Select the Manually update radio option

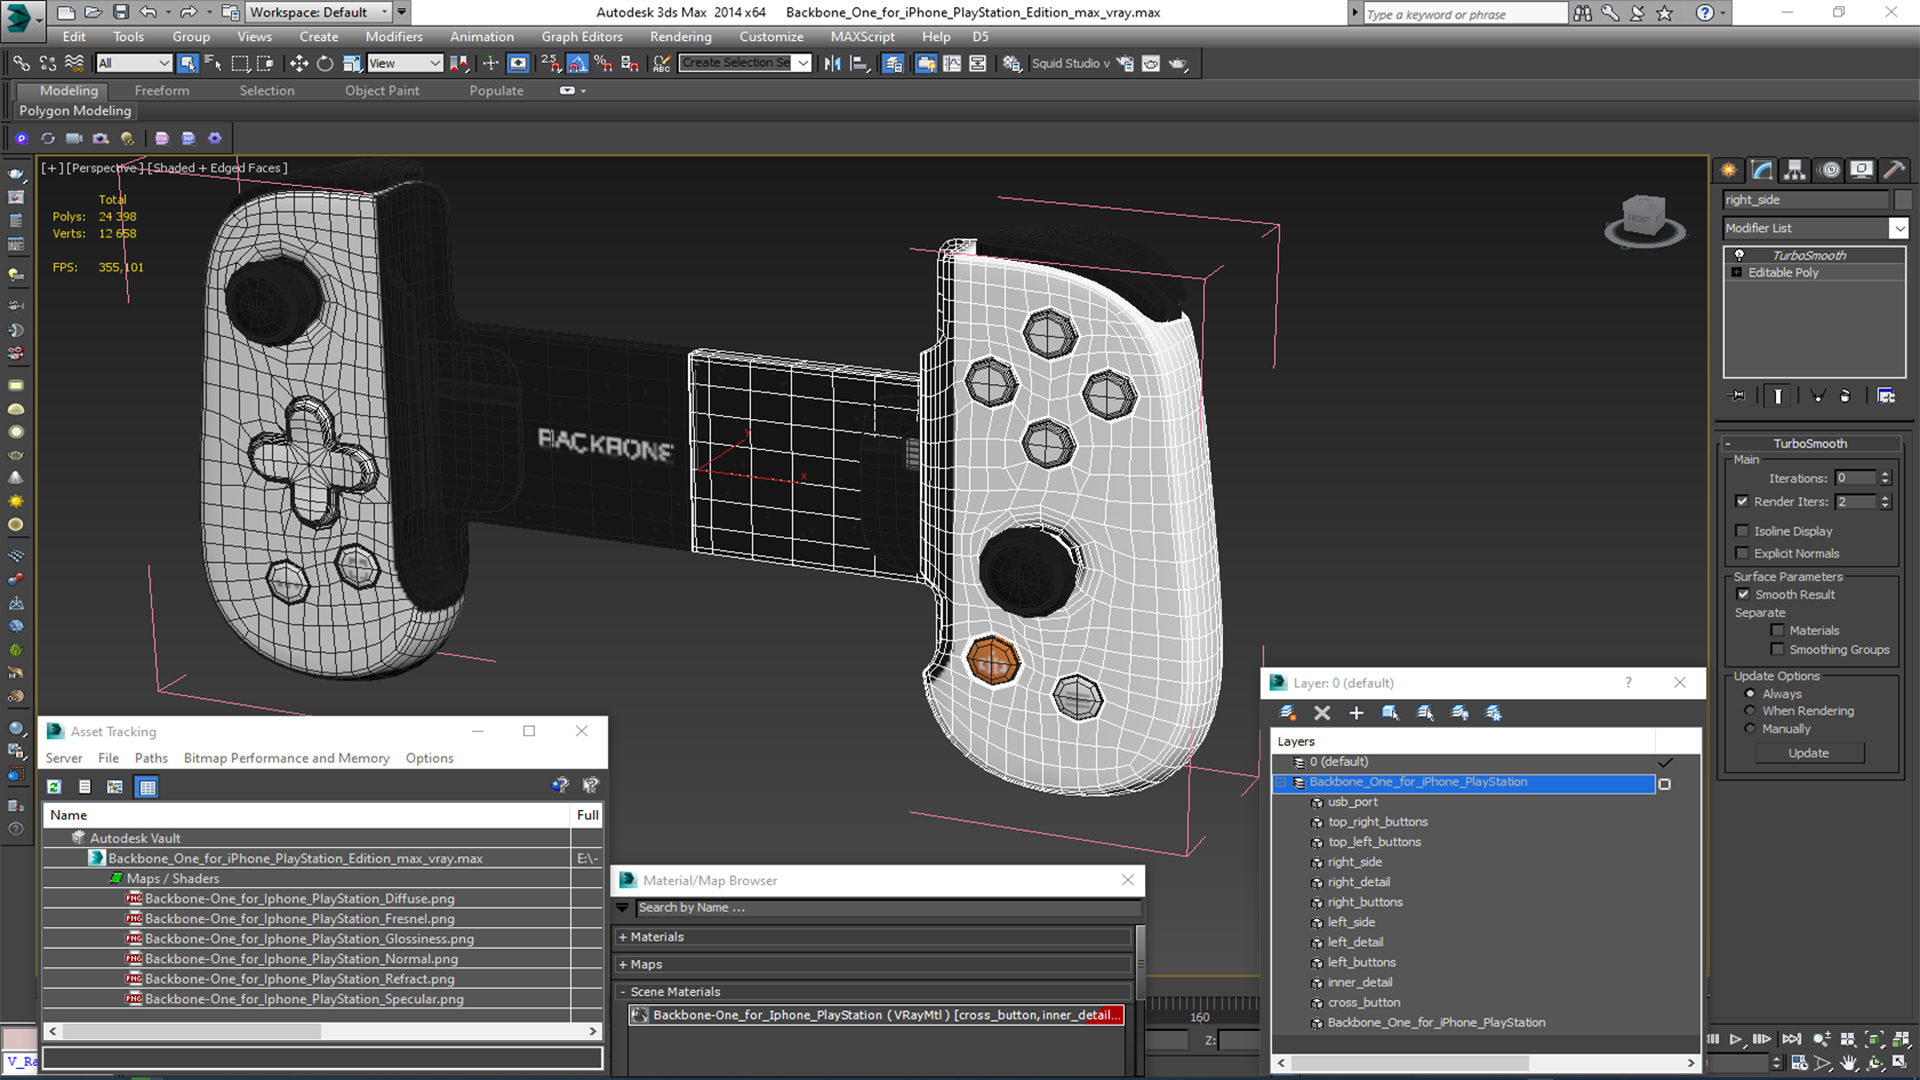(1750, 728)
